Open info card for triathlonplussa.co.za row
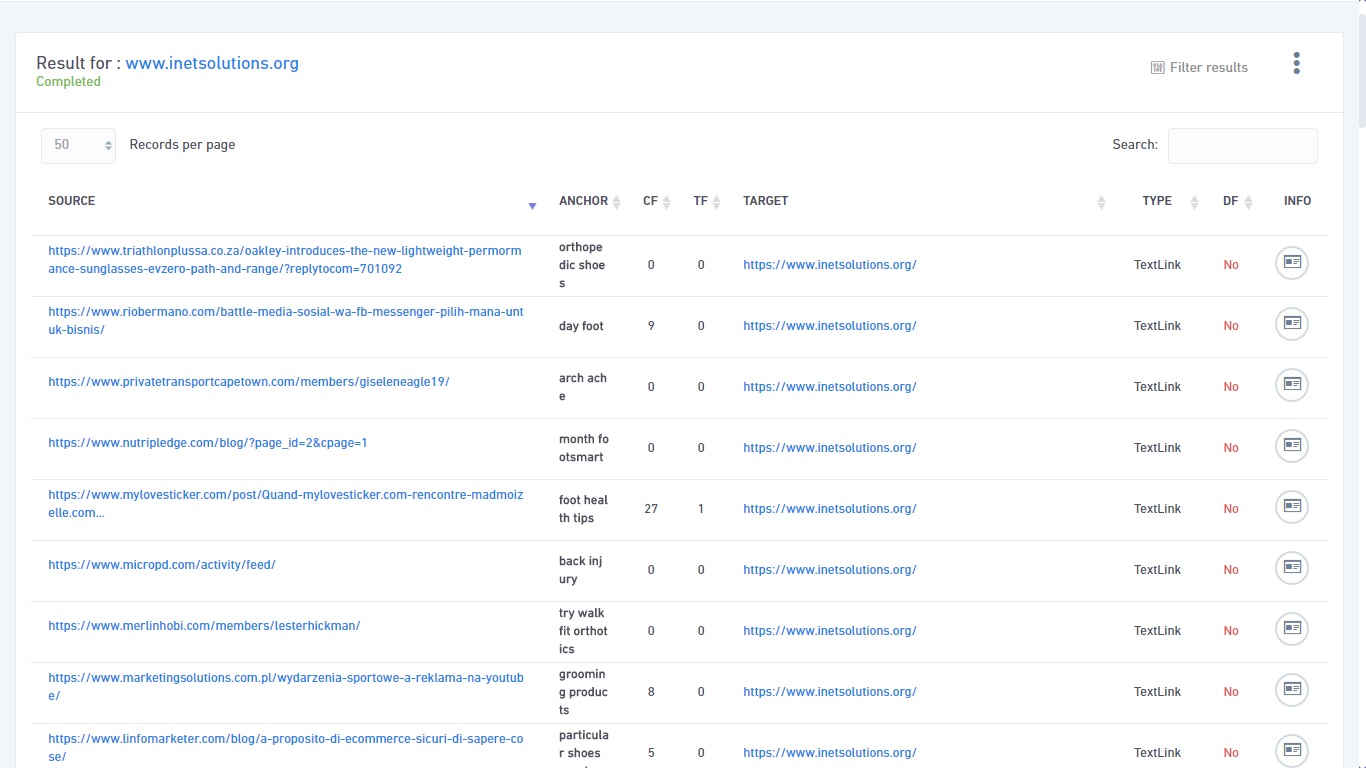 point(1291,263)
